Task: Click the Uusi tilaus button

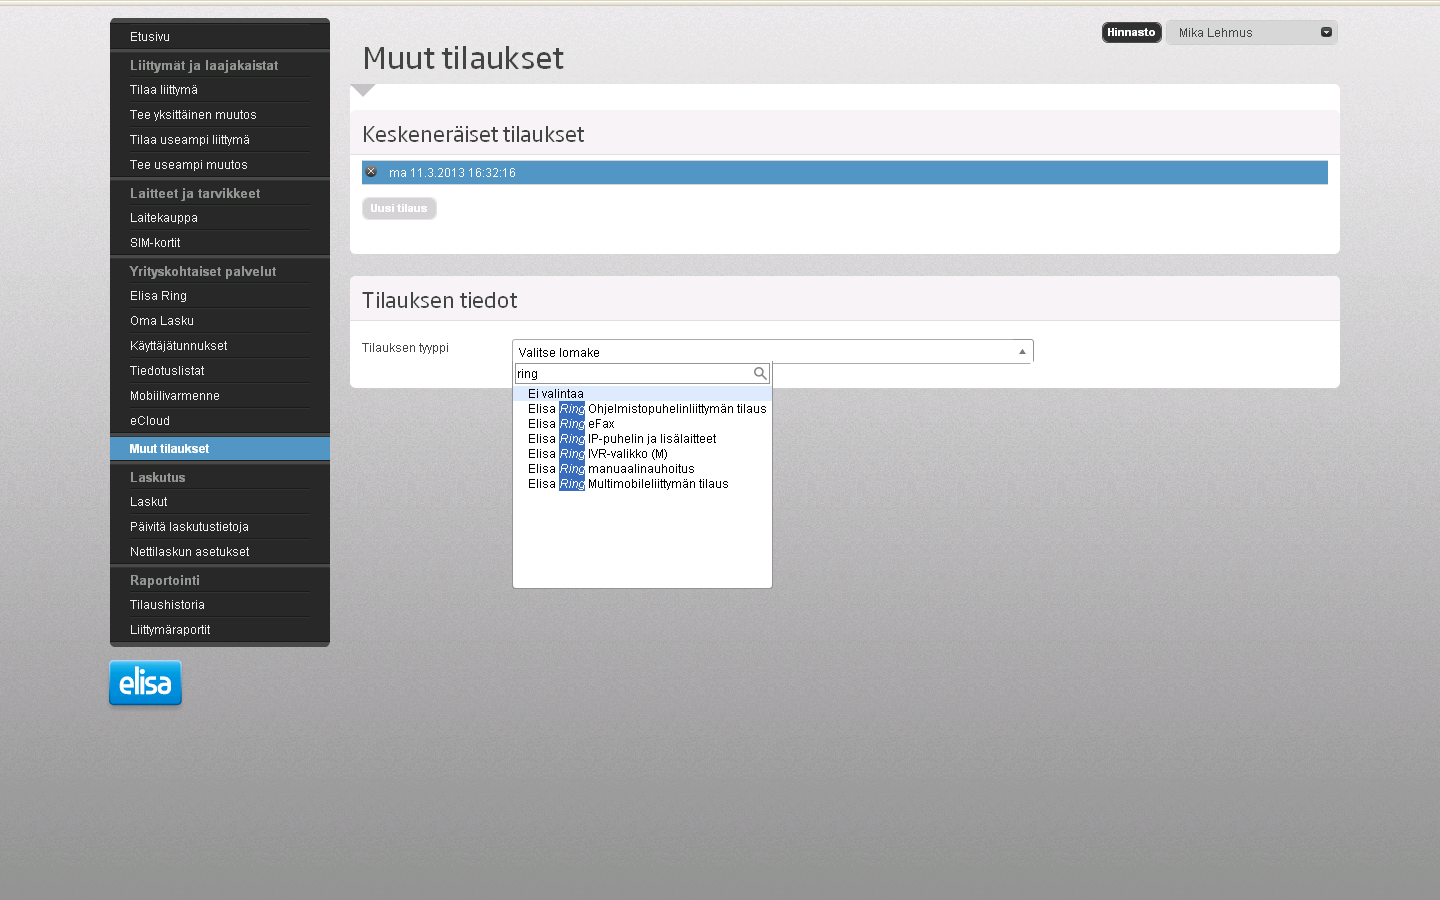Action: 399,208
